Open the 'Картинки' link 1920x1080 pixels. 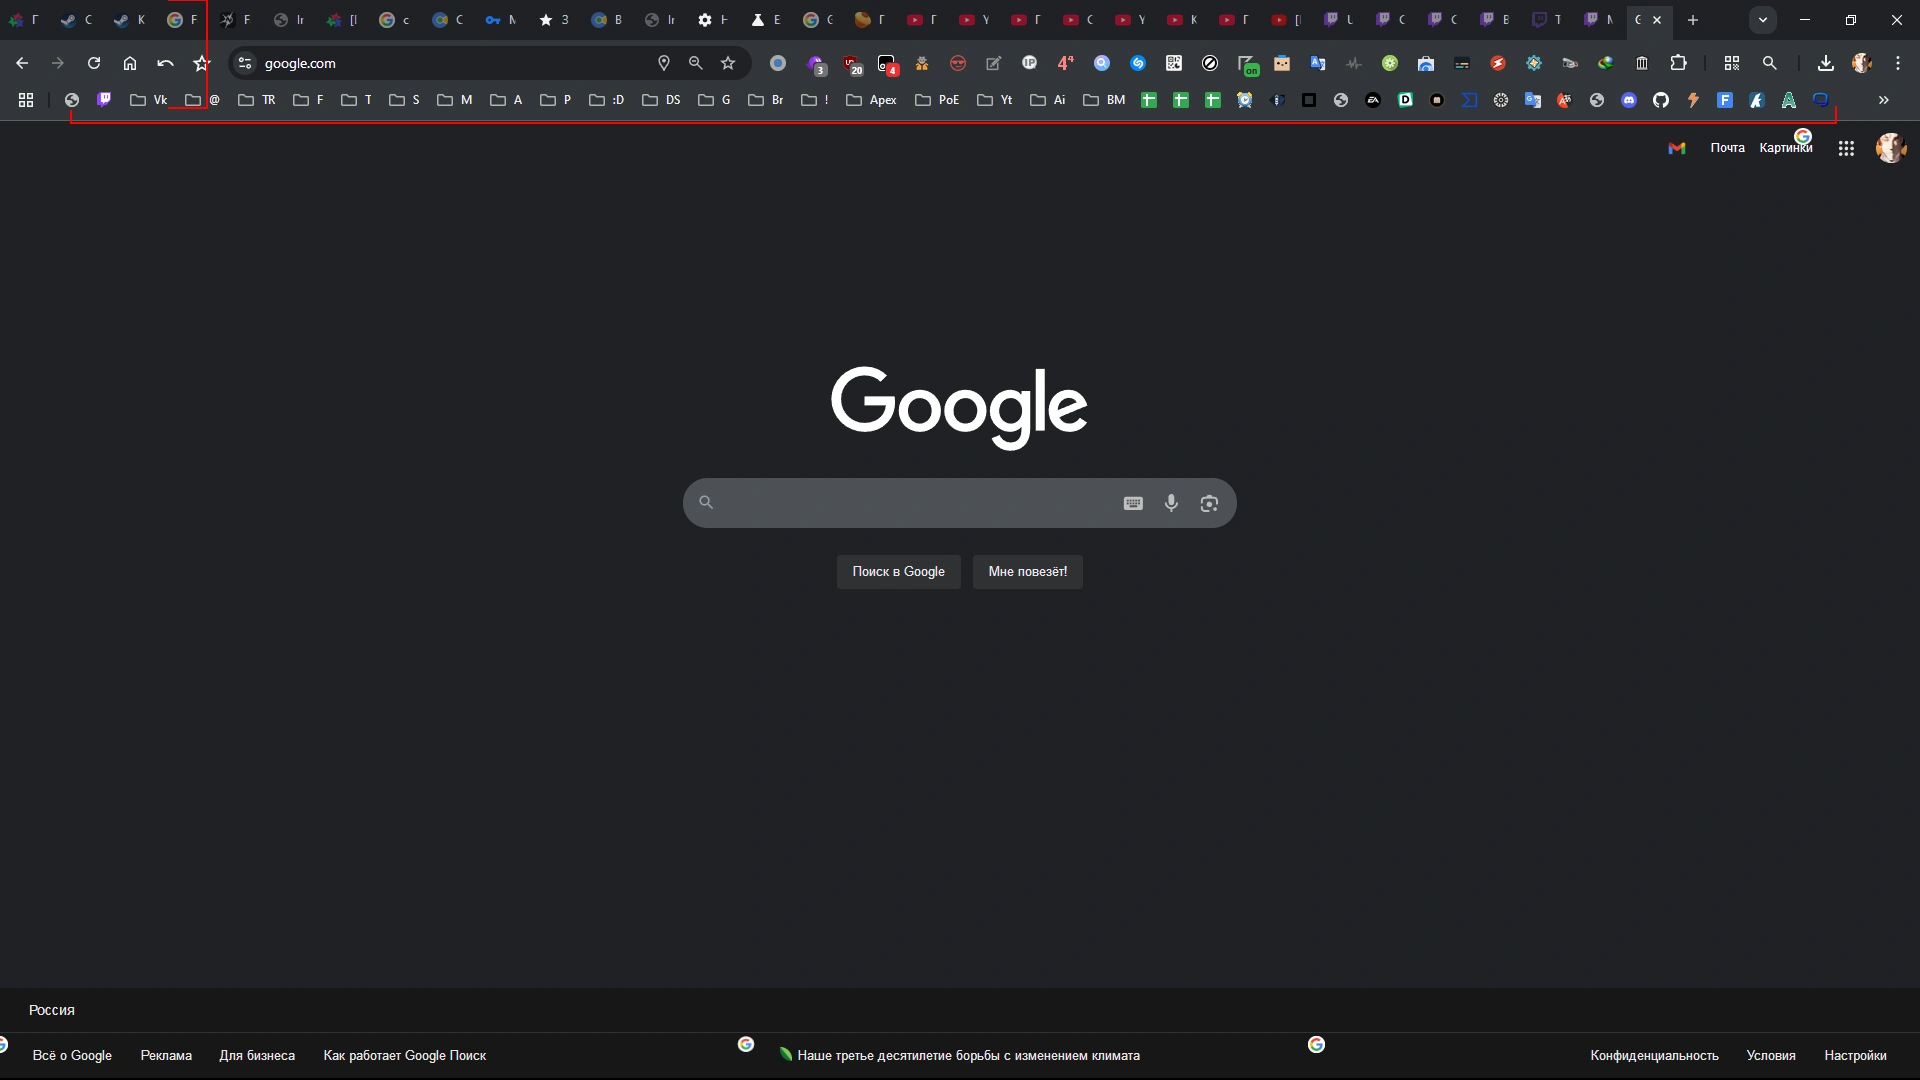click(1786, 148)
